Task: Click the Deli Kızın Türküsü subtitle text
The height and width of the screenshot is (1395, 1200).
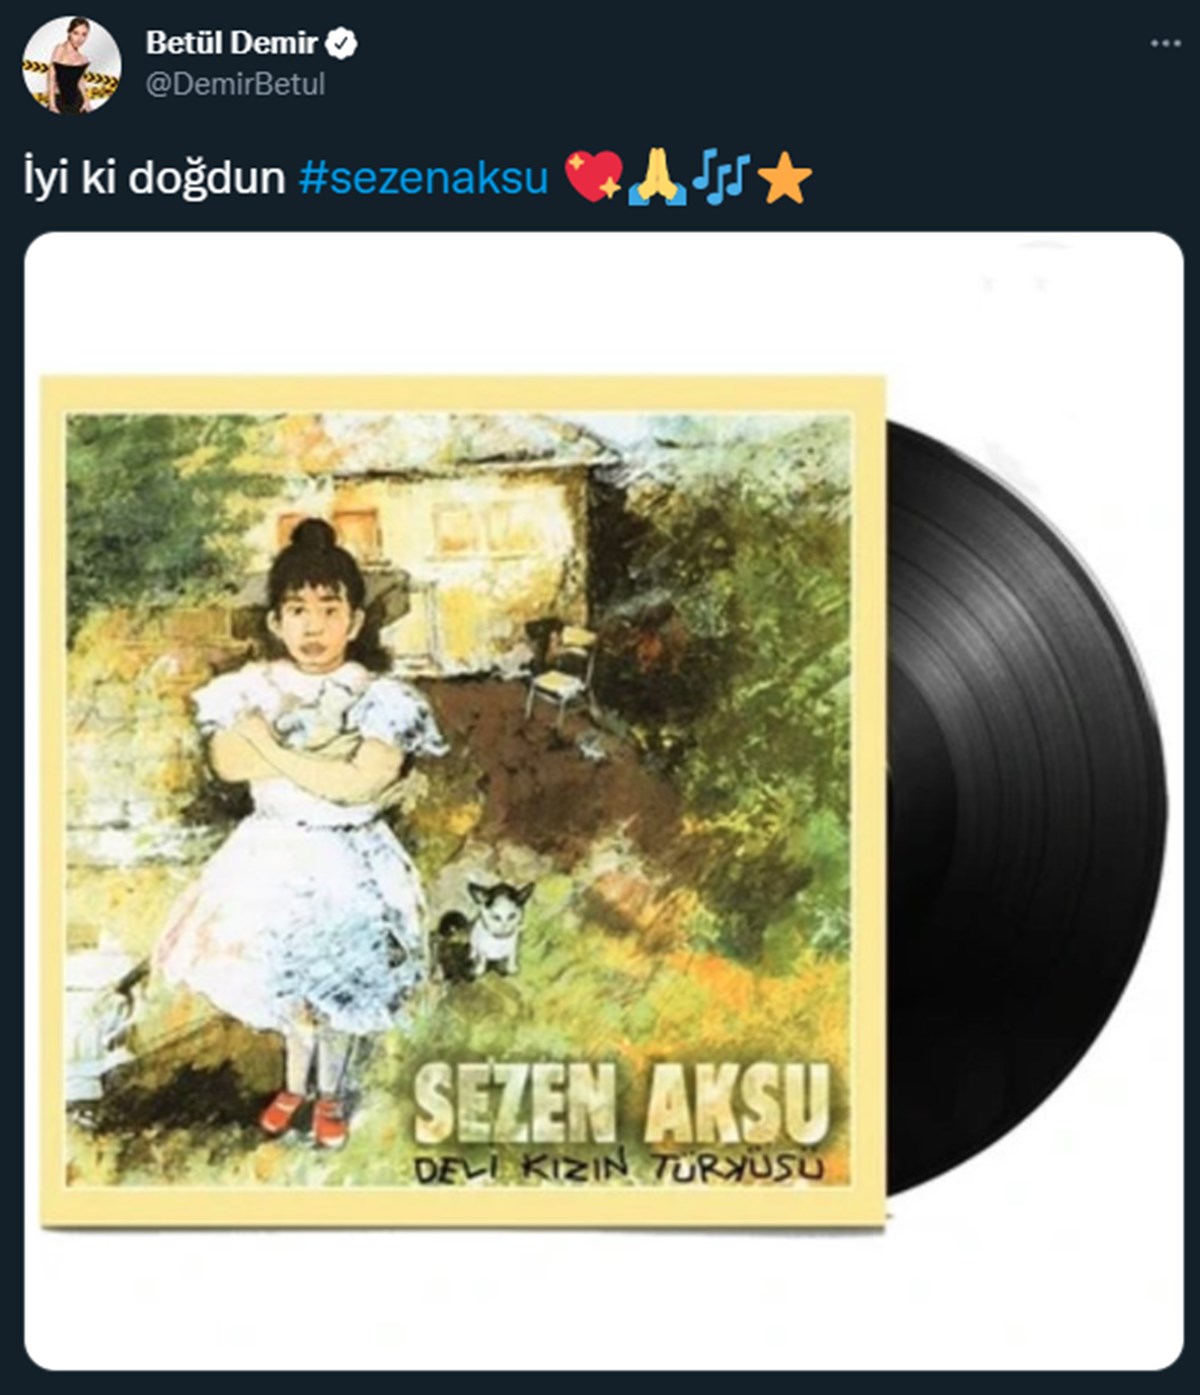Action: 619,1167
